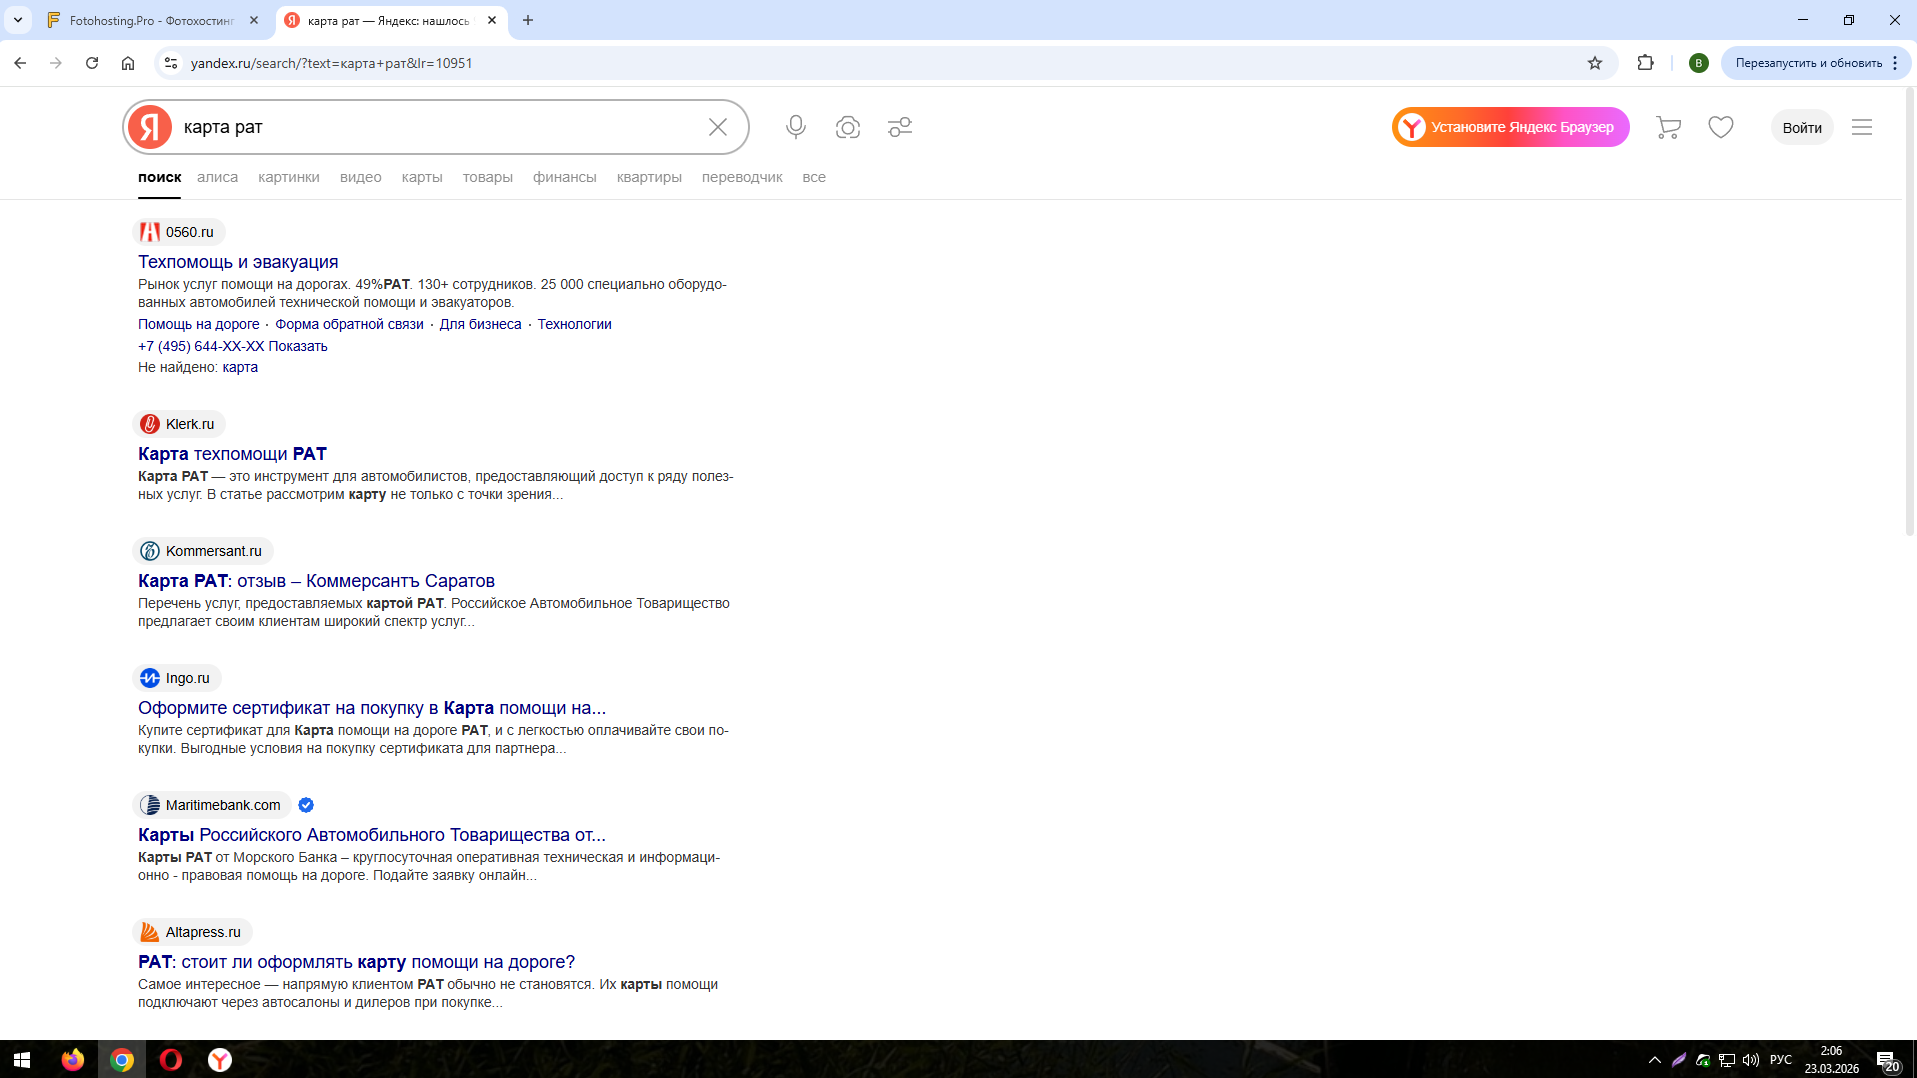
Task: View site information icon in address bar
Action: click(x=171, y=63)
